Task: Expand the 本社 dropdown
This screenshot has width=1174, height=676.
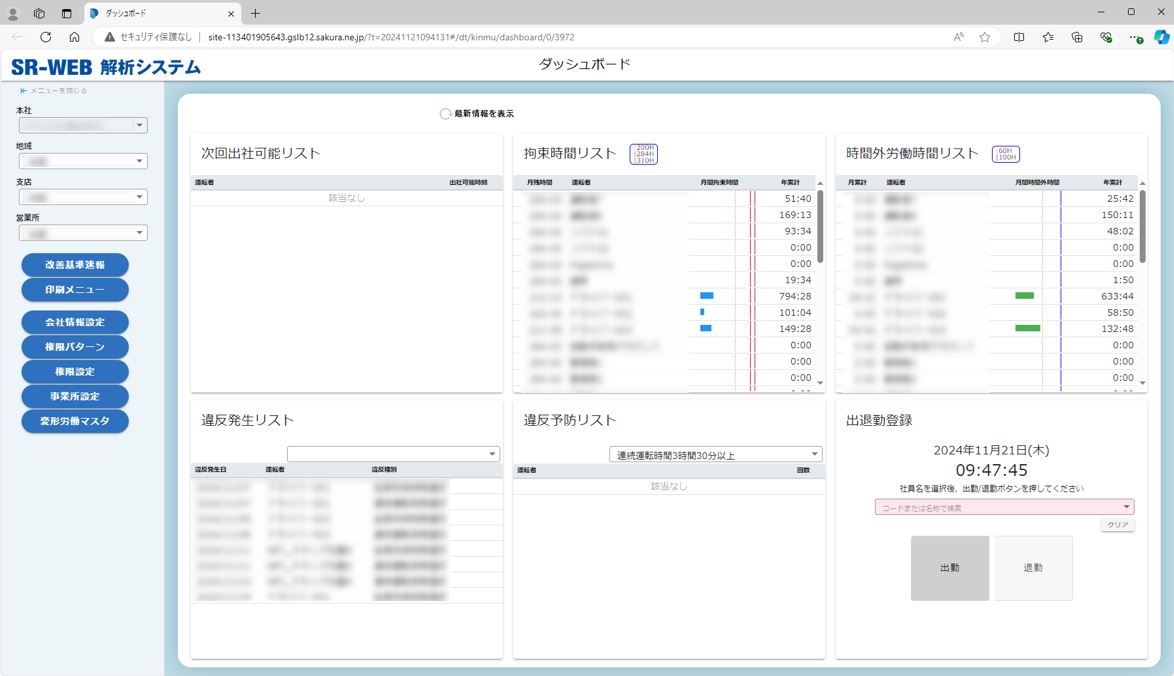Action: pos(83,126)
